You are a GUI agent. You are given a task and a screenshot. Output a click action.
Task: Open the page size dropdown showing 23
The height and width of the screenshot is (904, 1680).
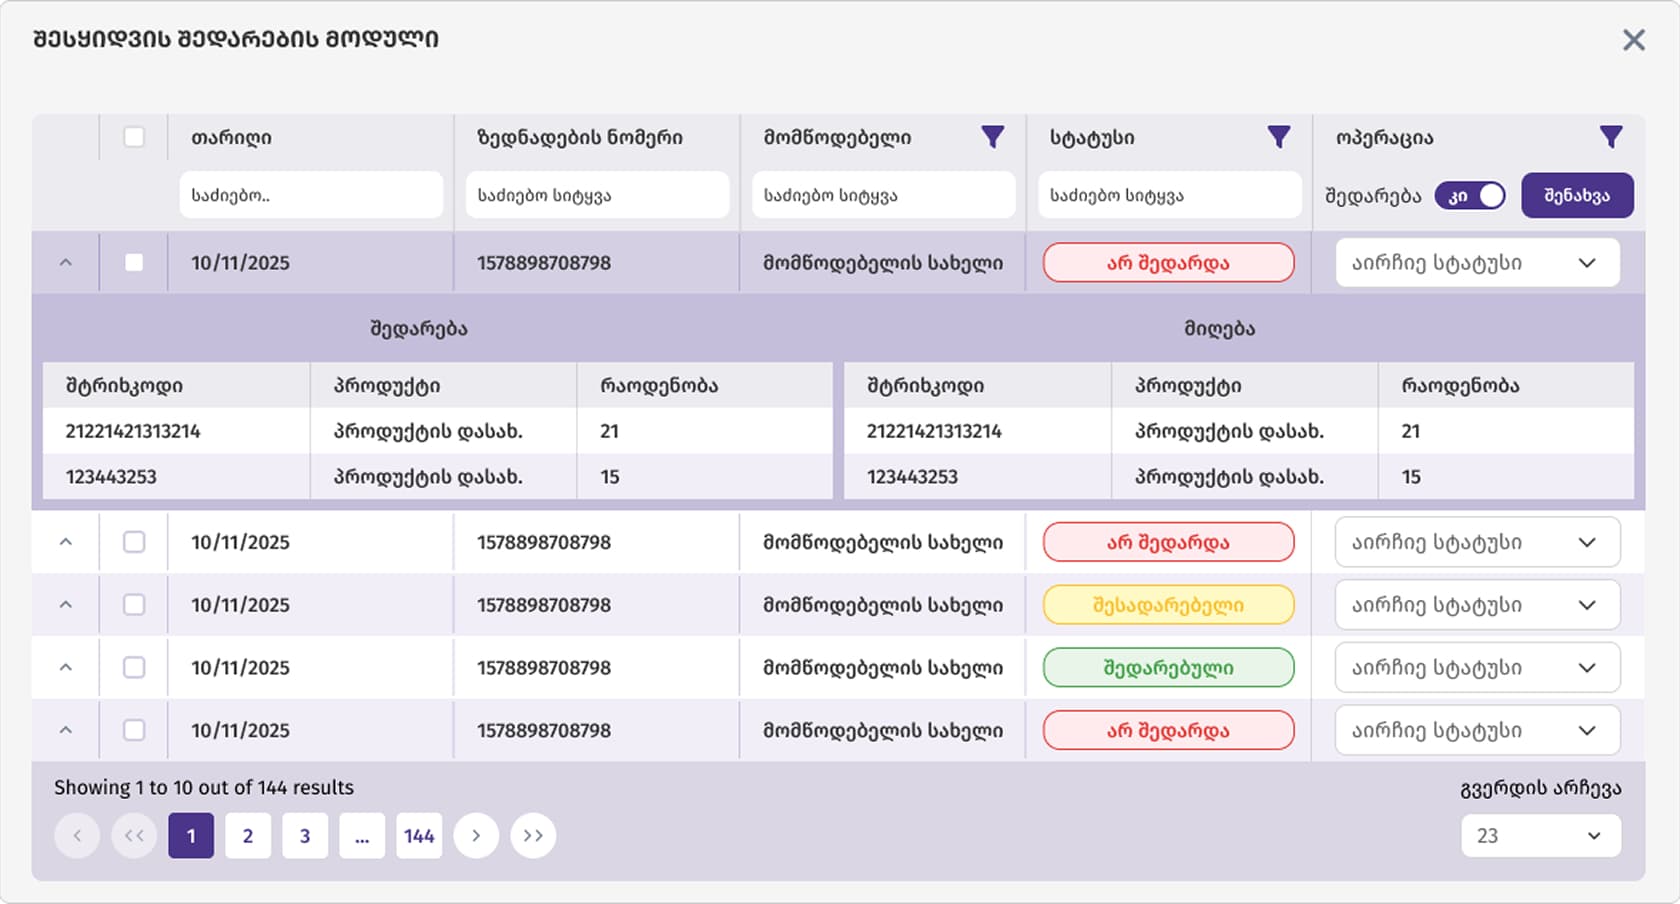click(x=1541, y=835)
